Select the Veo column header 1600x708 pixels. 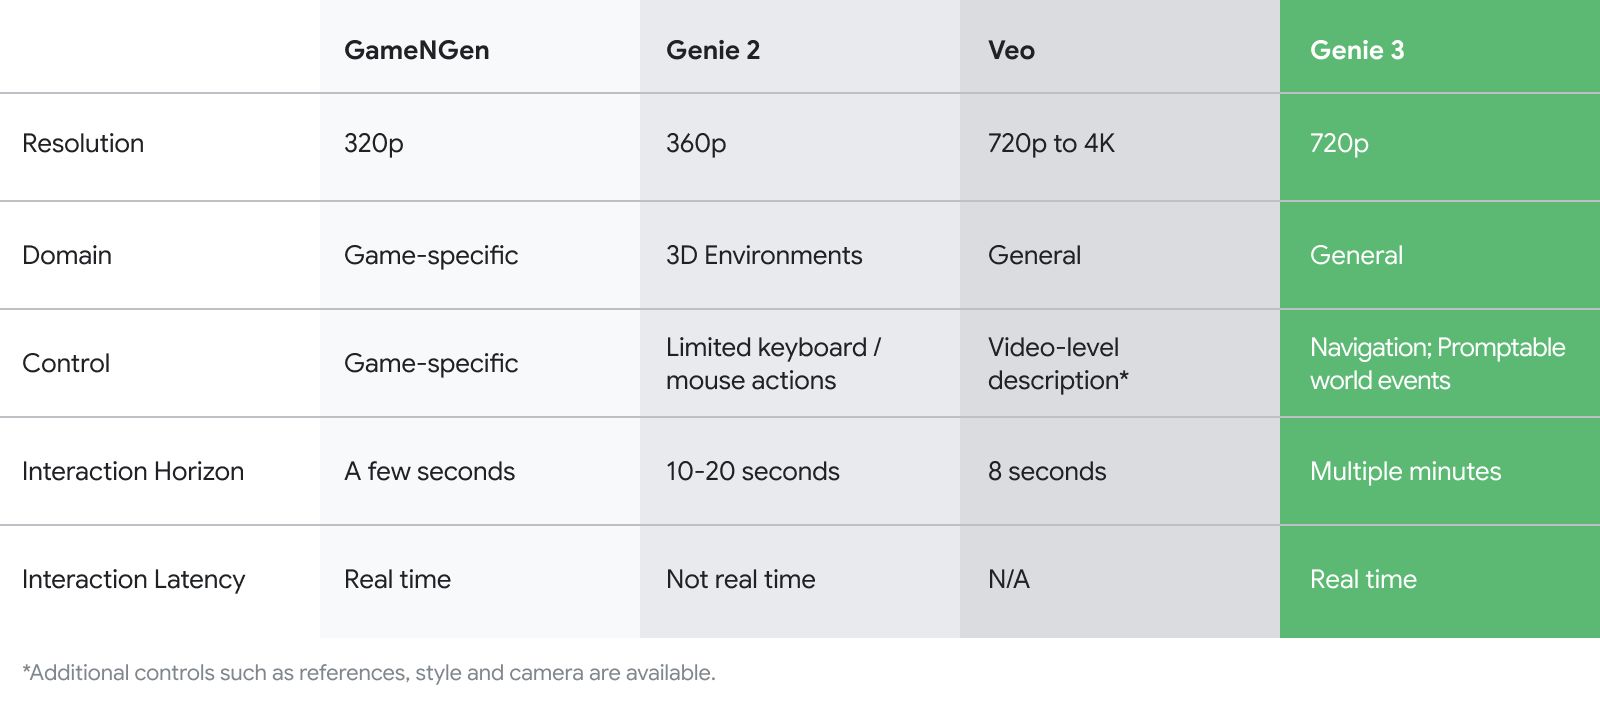(x=1011, y=50)
